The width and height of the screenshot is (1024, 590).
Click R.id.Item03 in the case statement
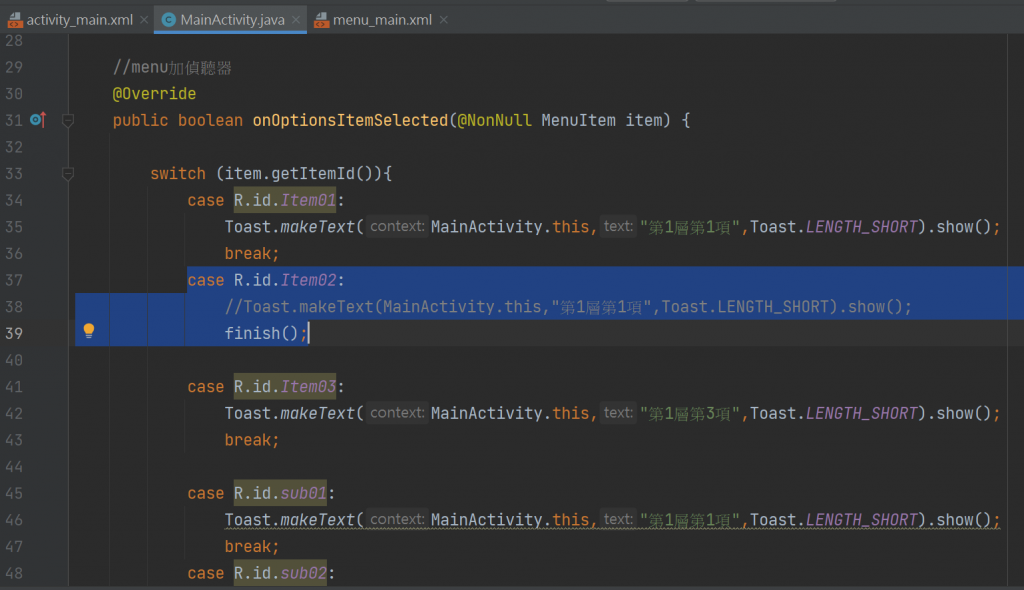285,387
